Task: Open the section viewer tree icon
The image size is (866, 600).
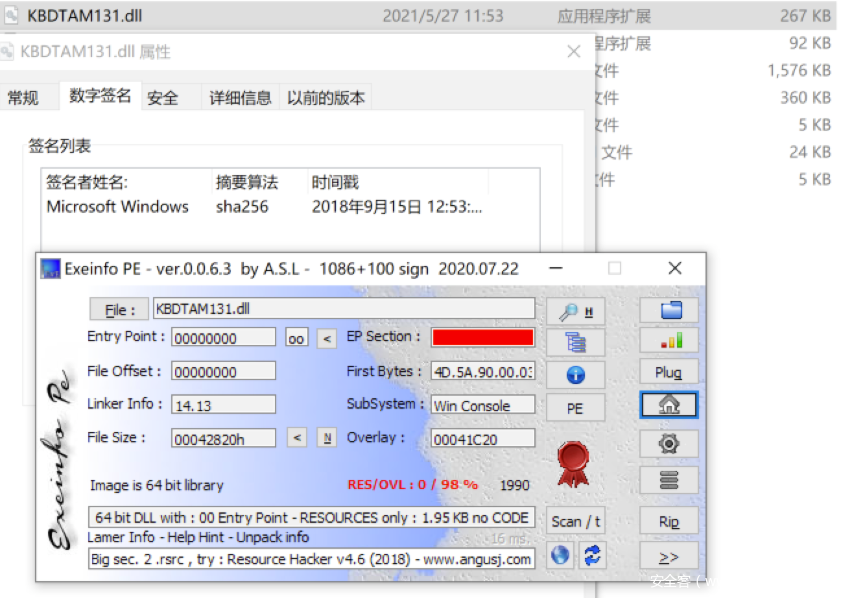Action: [x=576, y=343]
